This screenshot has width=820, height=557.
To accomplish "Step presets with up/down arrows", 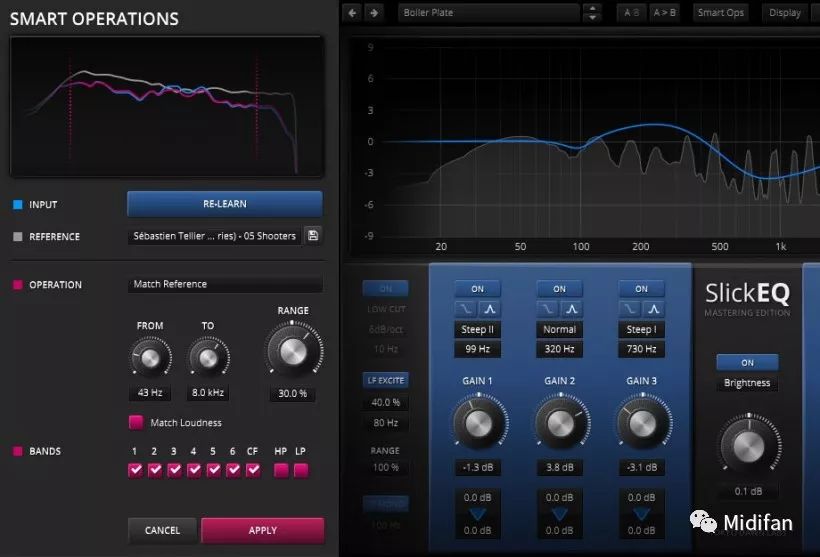I will 592,13.
